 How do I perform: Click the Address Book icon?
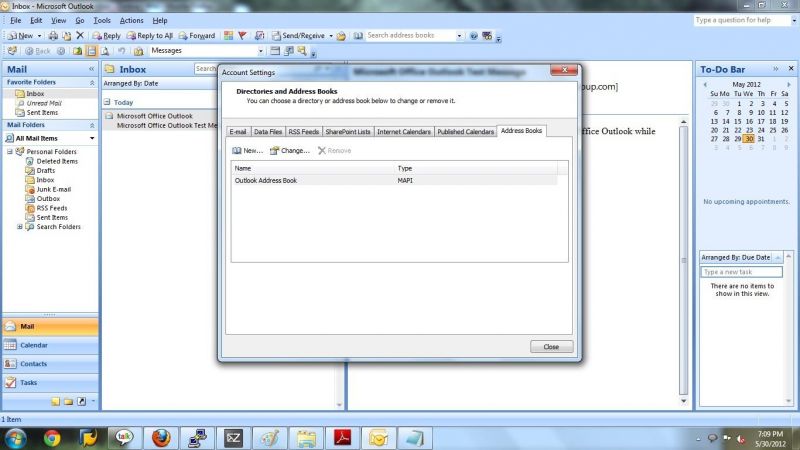pyautogui.click(x=358, y=36)
